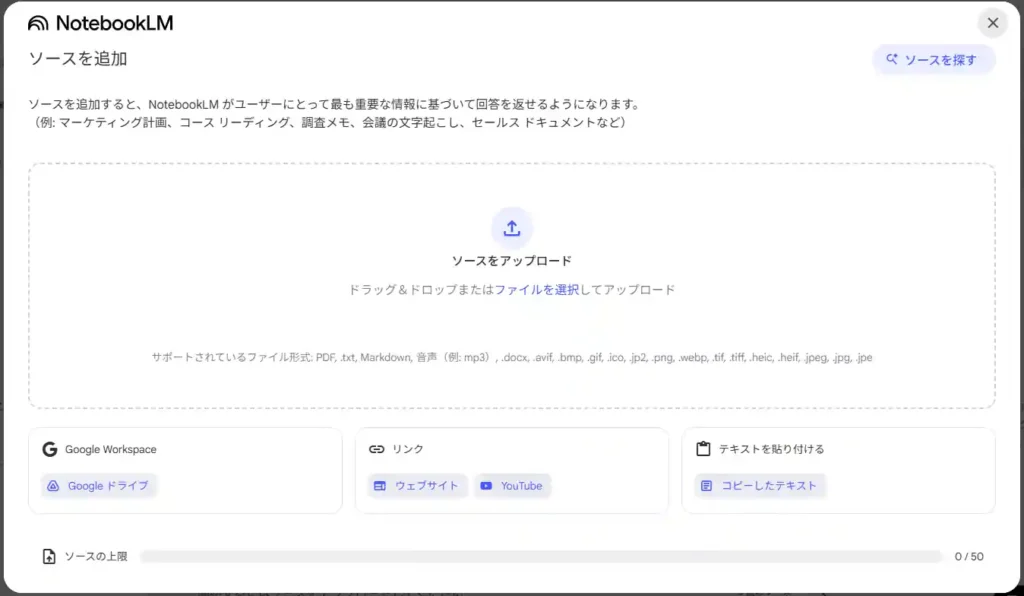Image resolution: width=1024 pixels, height=596 pixels.
Task: Click the website icon in ウェブサイト chip
Action: point(380,486)
